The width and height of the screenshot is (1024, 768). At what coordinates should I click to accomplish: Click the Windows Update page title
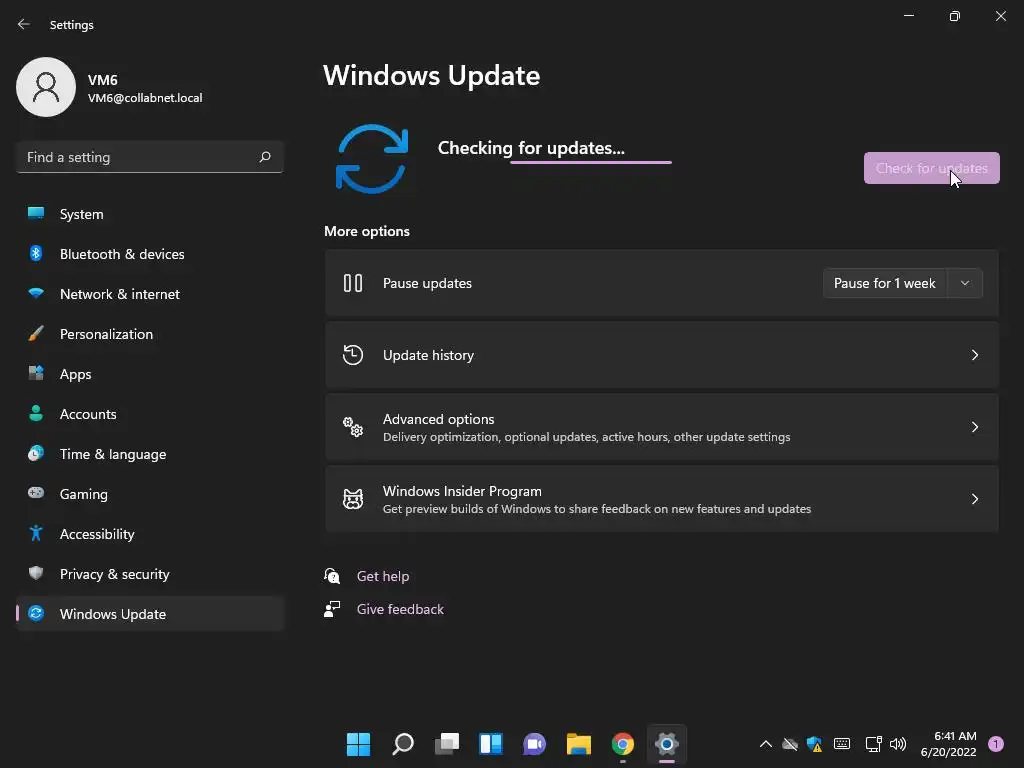tap(431, 75)
